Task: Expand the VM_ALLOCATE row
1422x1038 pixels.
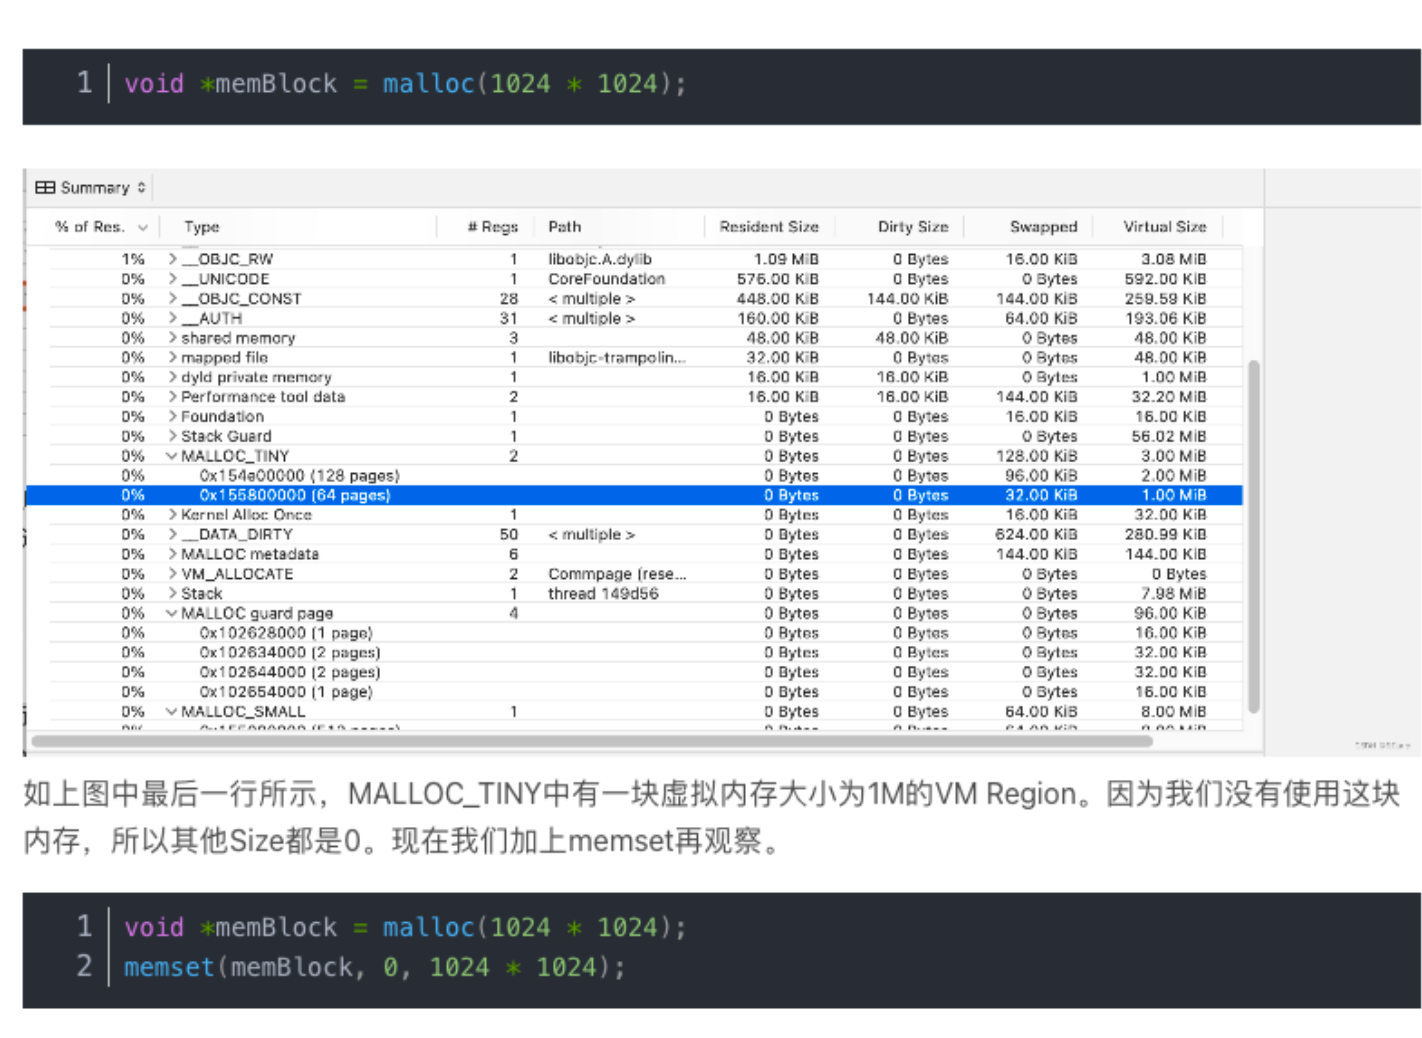Action: coord(172,574)
